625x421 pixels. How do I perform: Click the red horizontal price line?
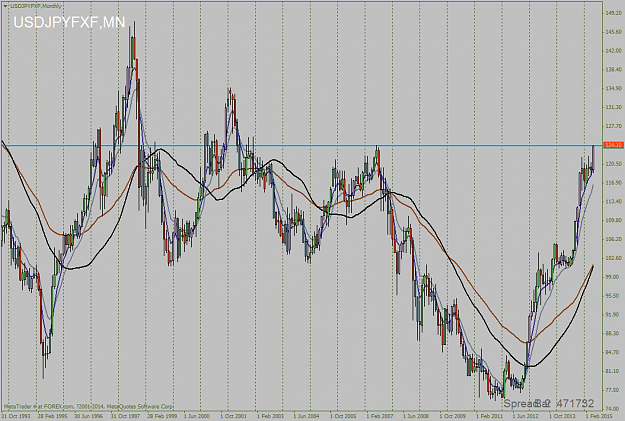[x=302, y=146]
